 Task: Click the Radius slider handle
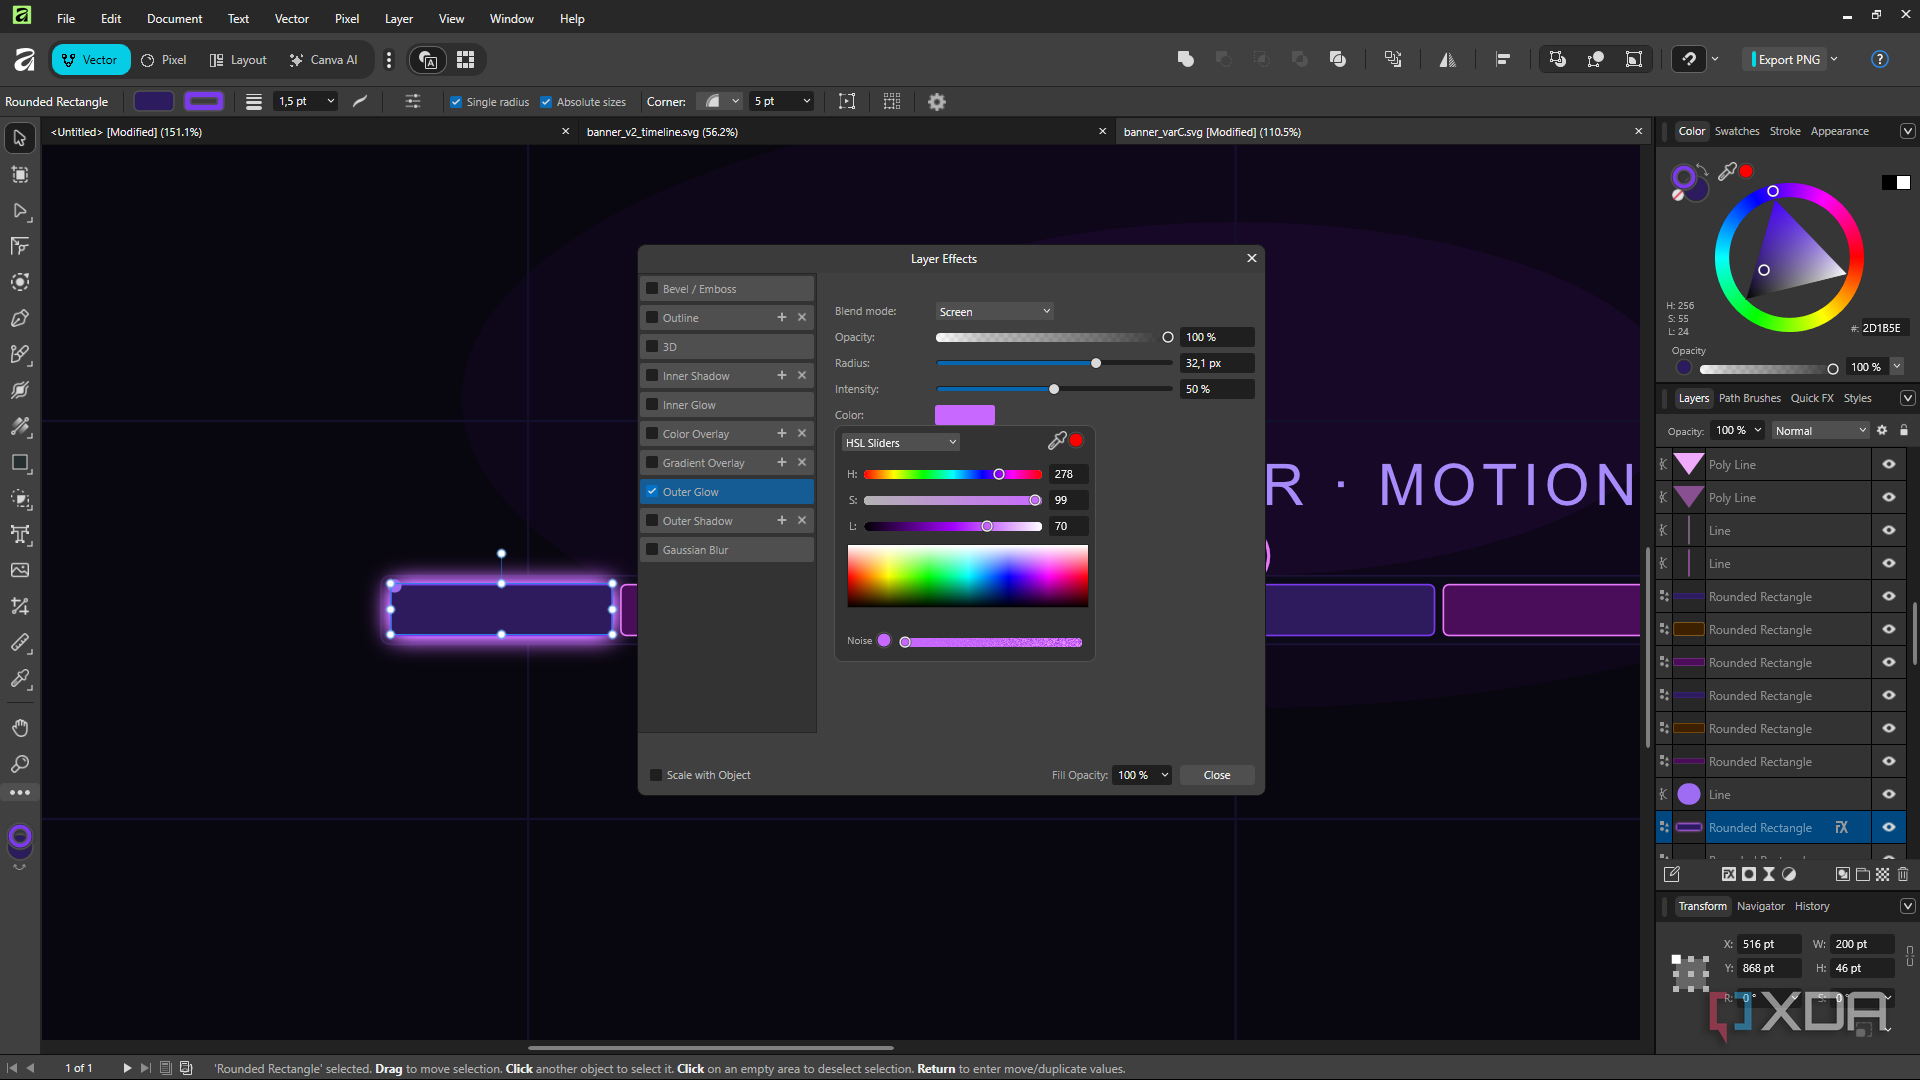click(1096, 363)
